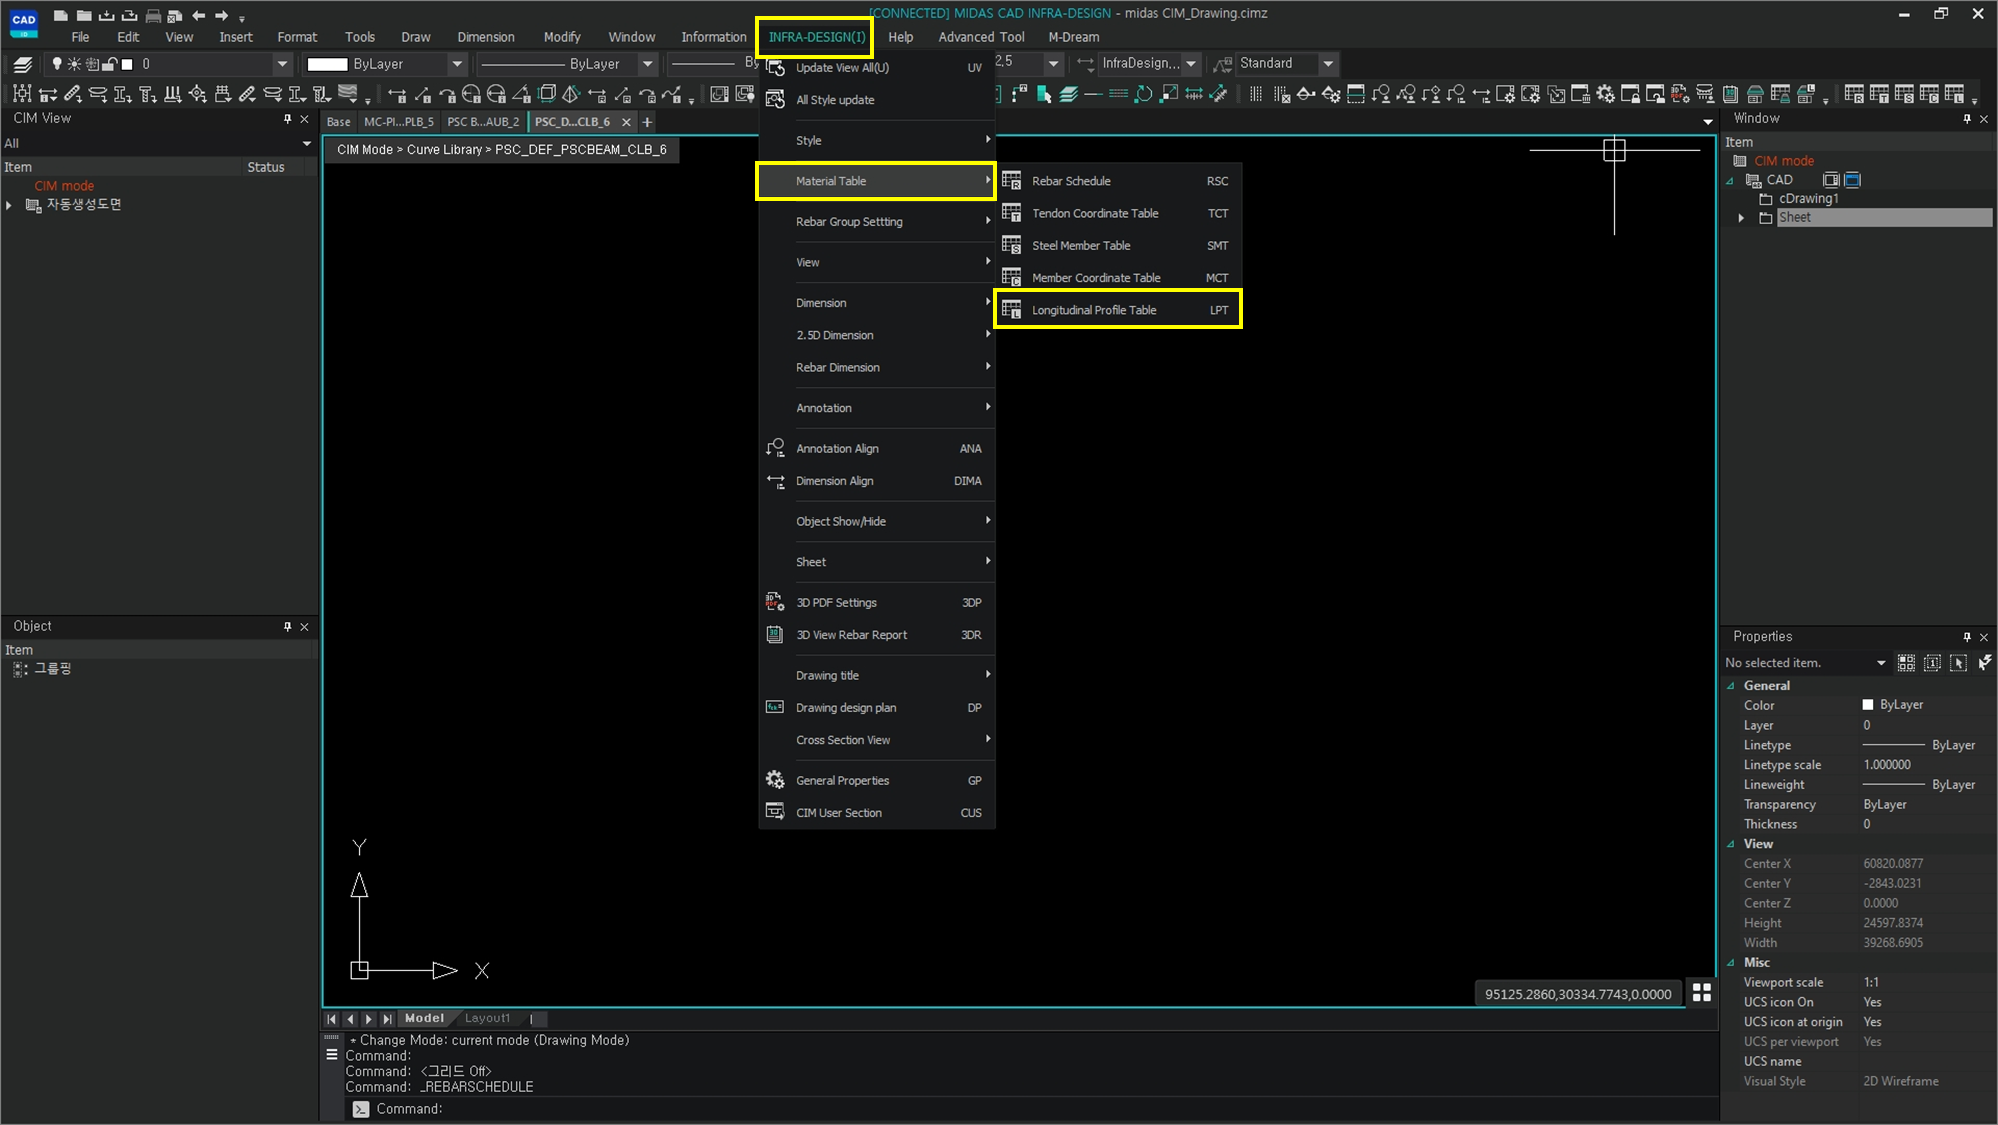The image size is (1998, 1125).
Task: Switch to the Base tab
Action: (339, 122)
